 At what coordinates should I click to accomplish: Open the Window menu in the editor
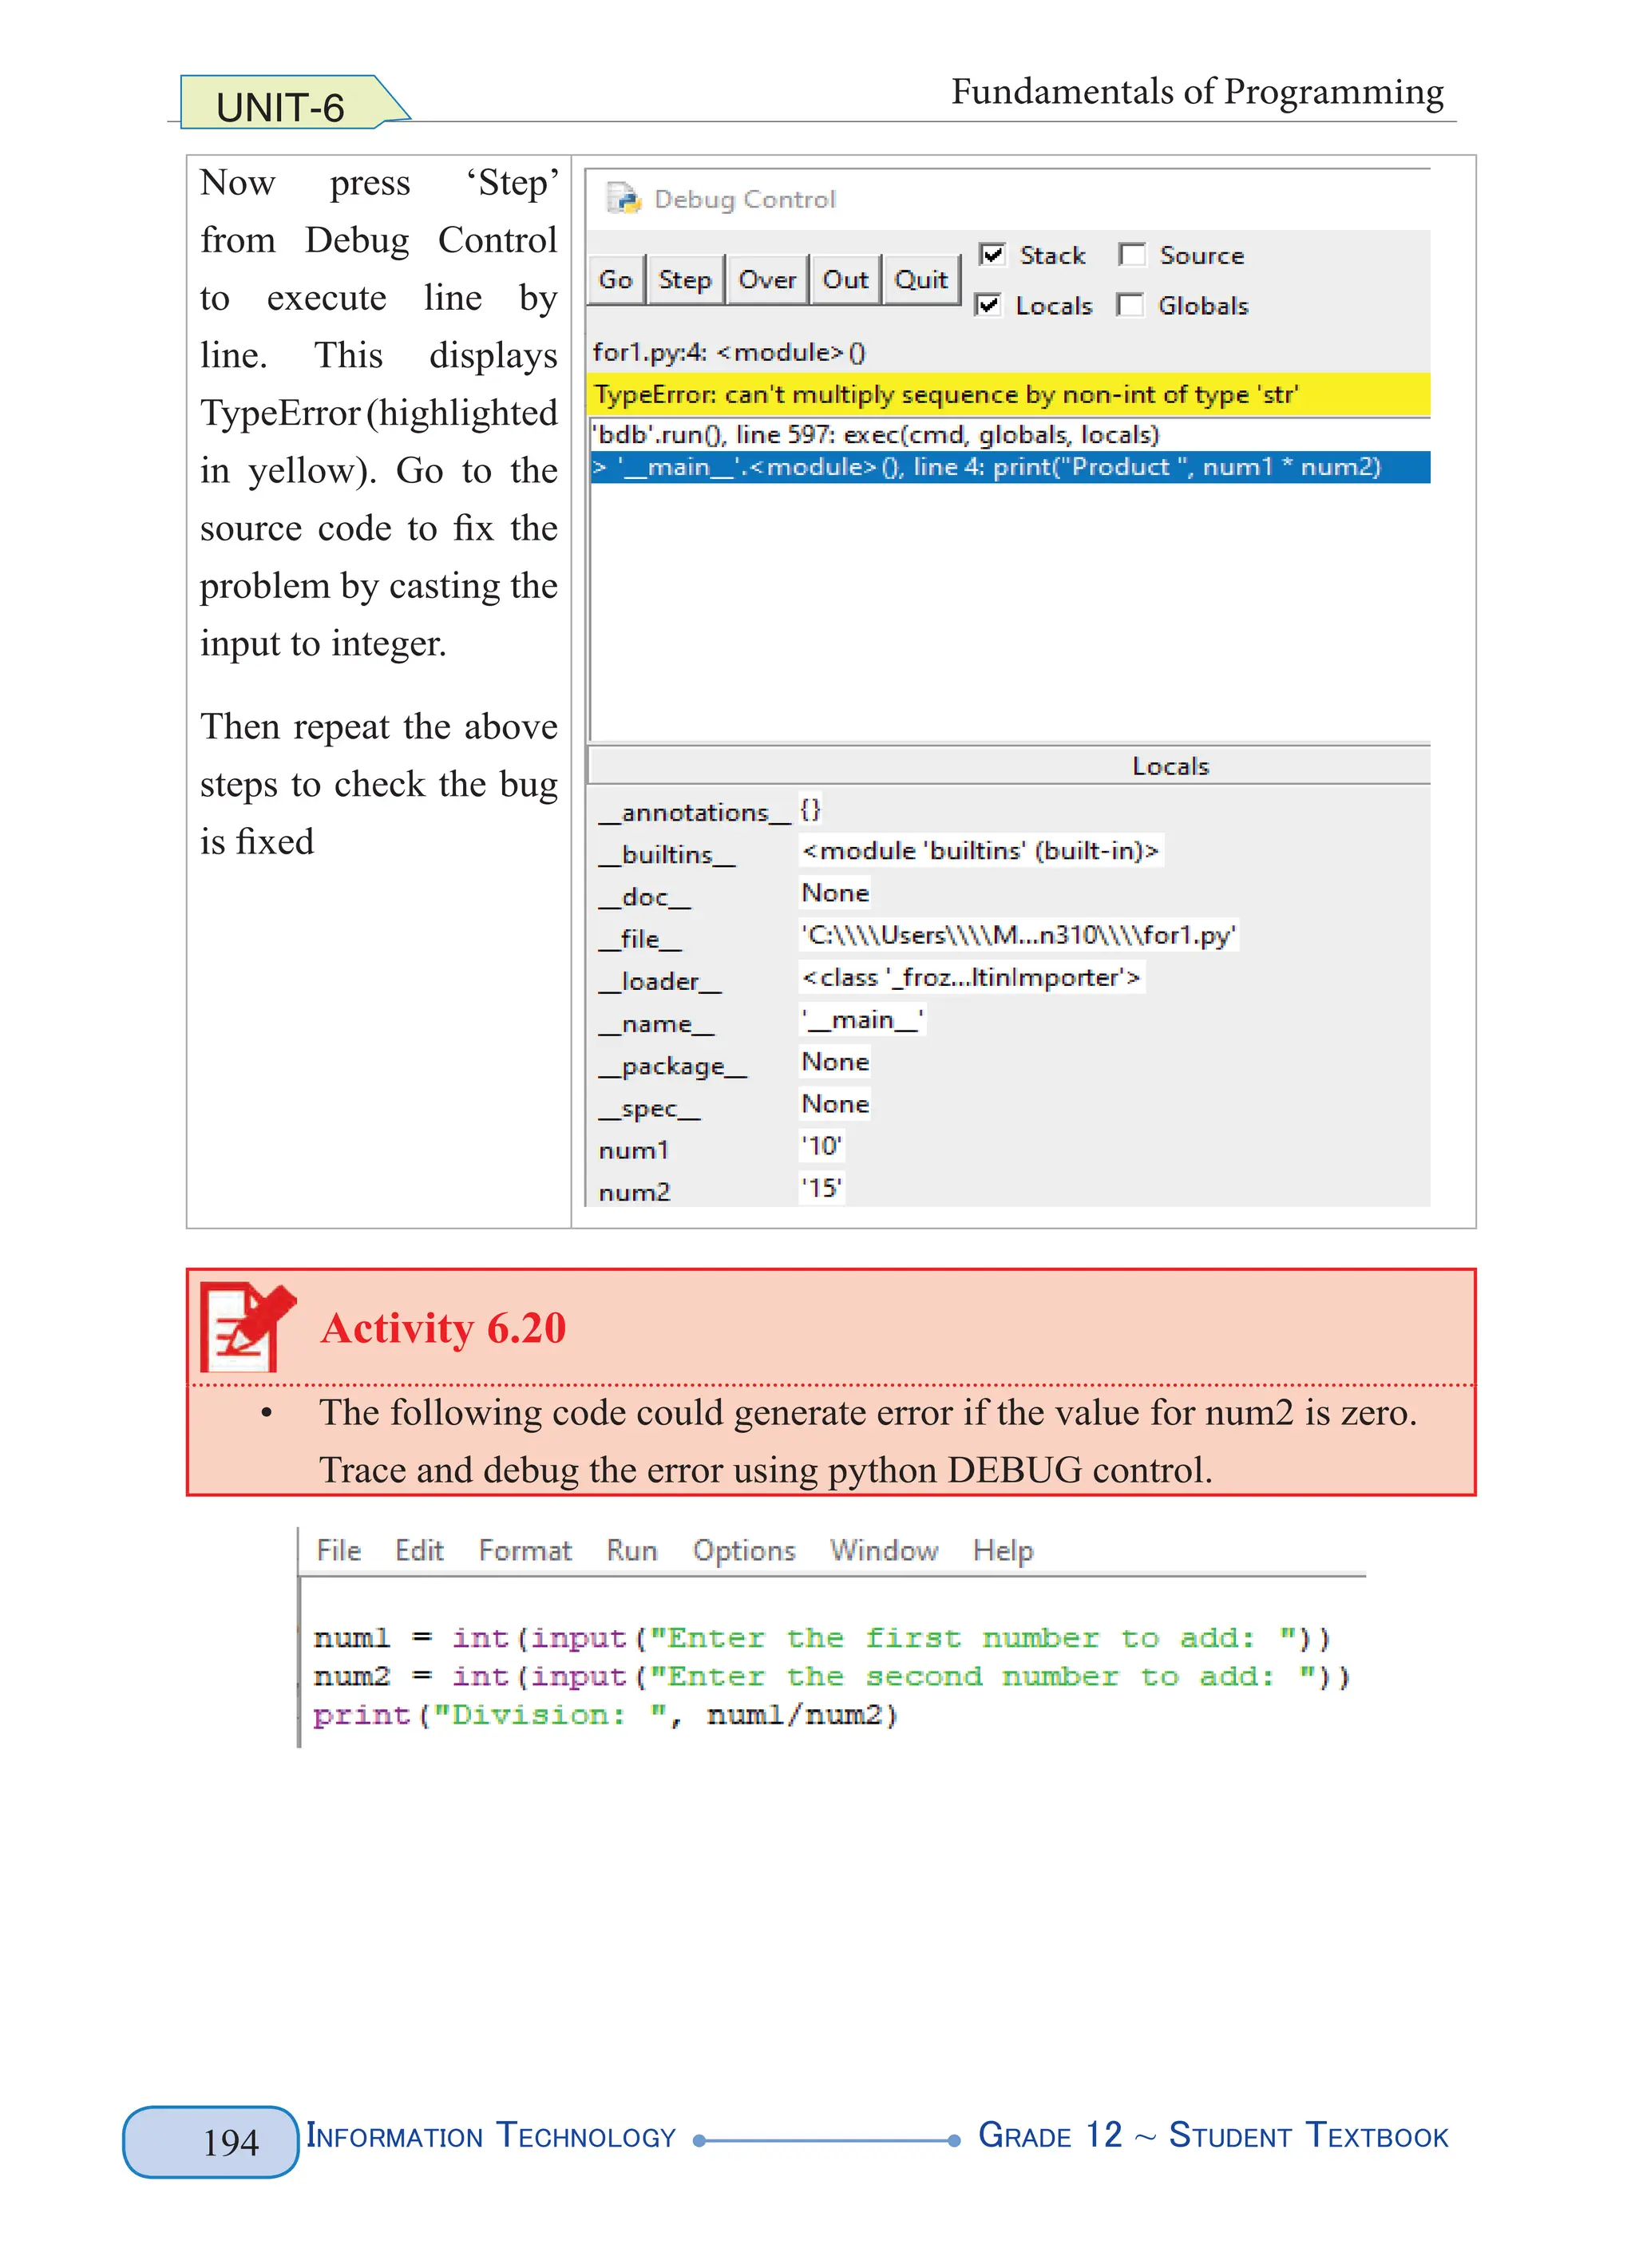point(884,1551)
